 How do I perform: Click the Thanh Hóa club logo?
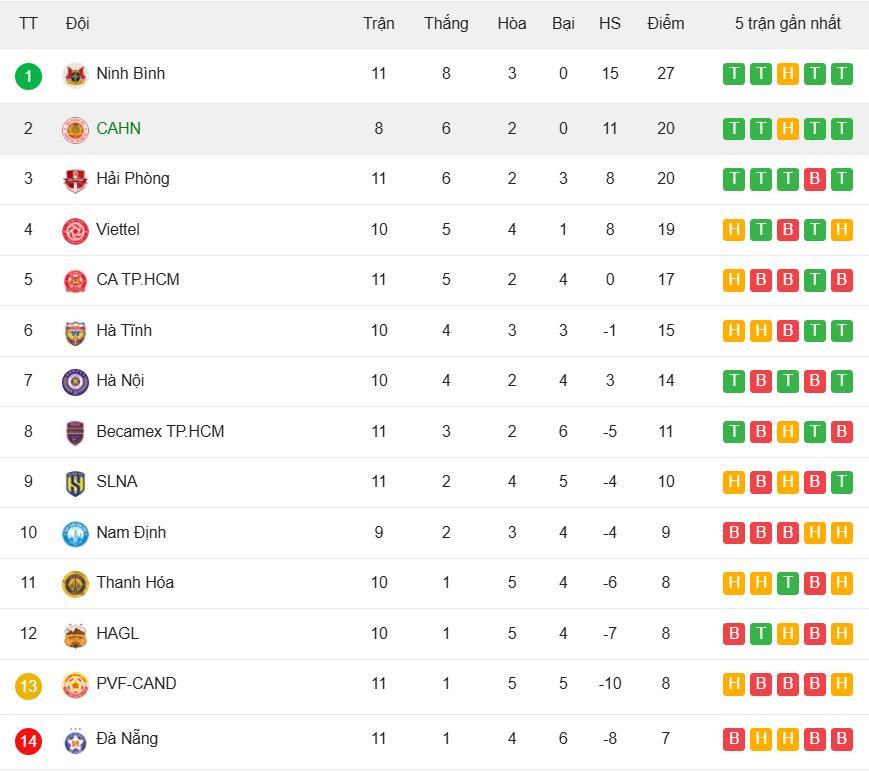(x=75, y=583)
